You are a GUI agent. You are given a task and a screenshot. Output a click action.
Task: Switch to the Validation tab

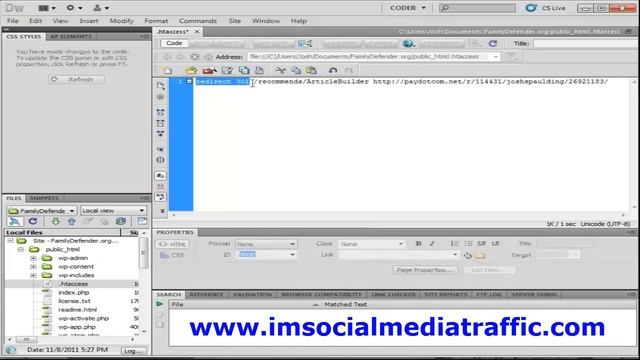pyautogui.click(x=252, y=294)
